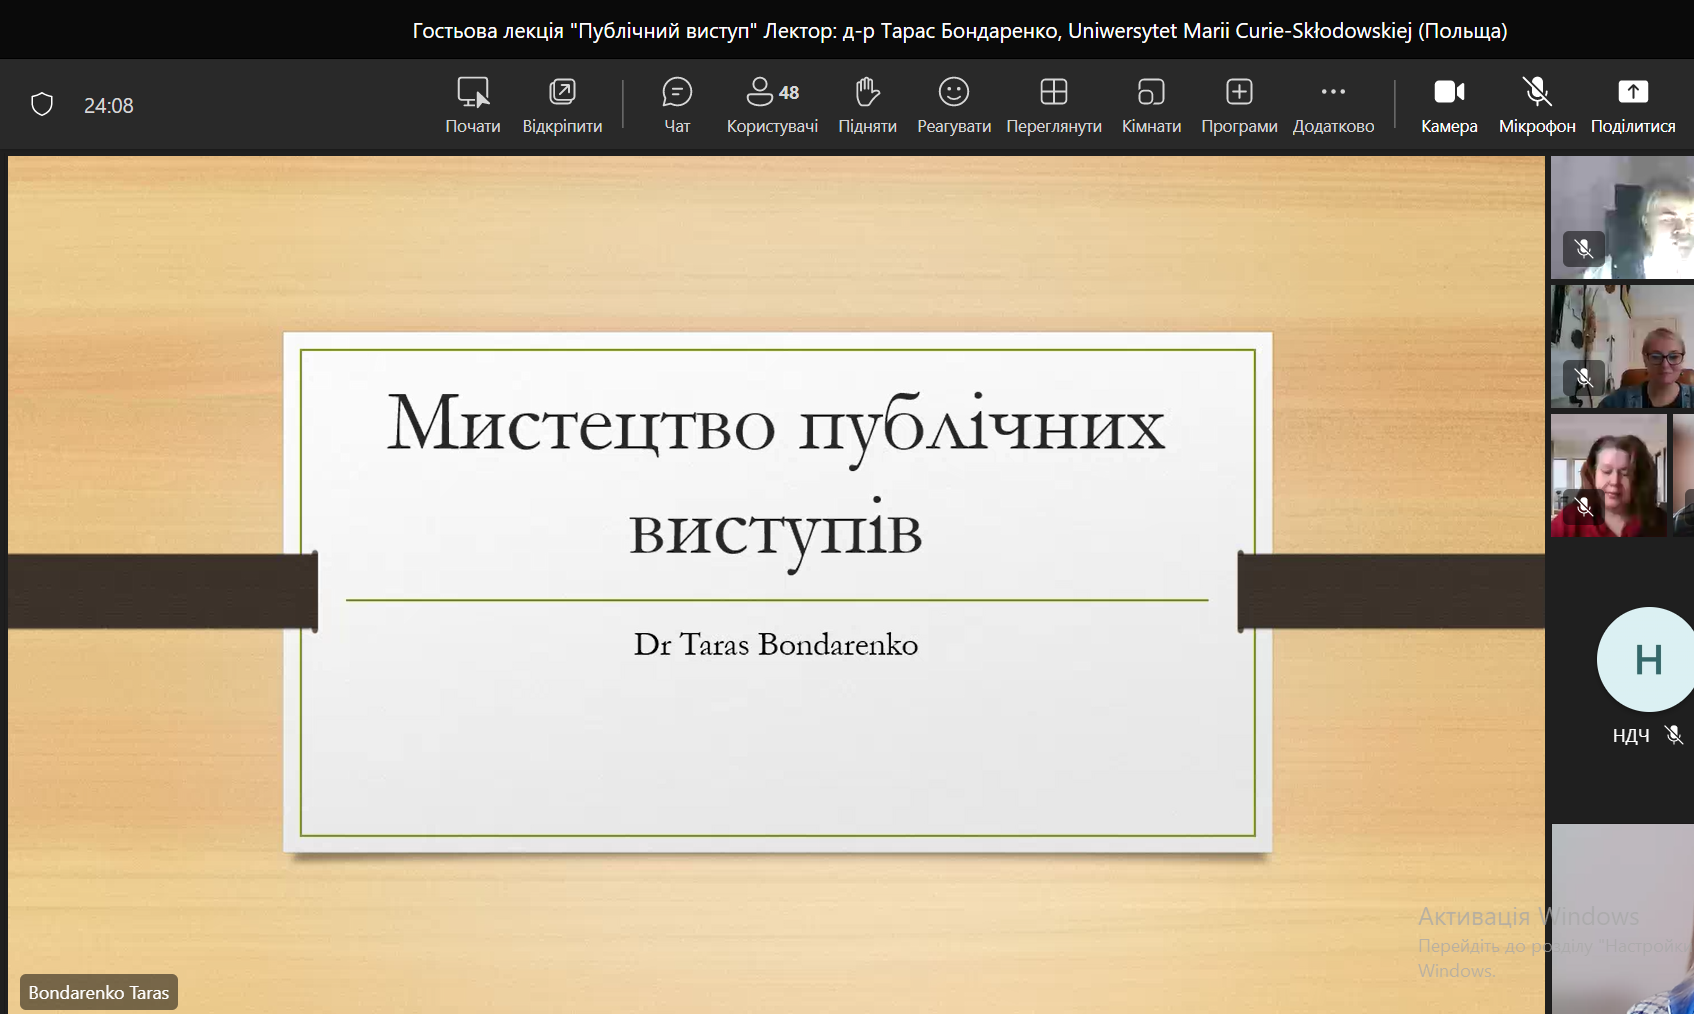Open Кімнати breakout rooms
Screen dimensions: 1694x1014
click(x=1151, y=105)
